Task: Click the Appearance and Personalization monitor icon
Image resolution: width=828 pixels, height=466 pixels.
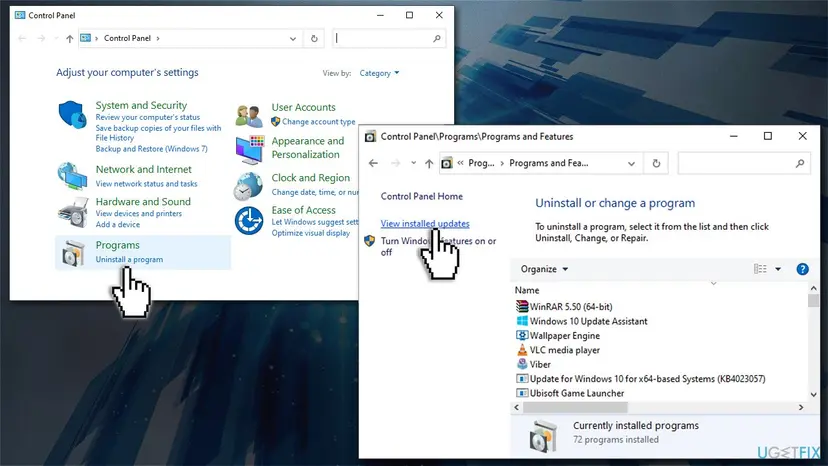Action: [250, 150]
